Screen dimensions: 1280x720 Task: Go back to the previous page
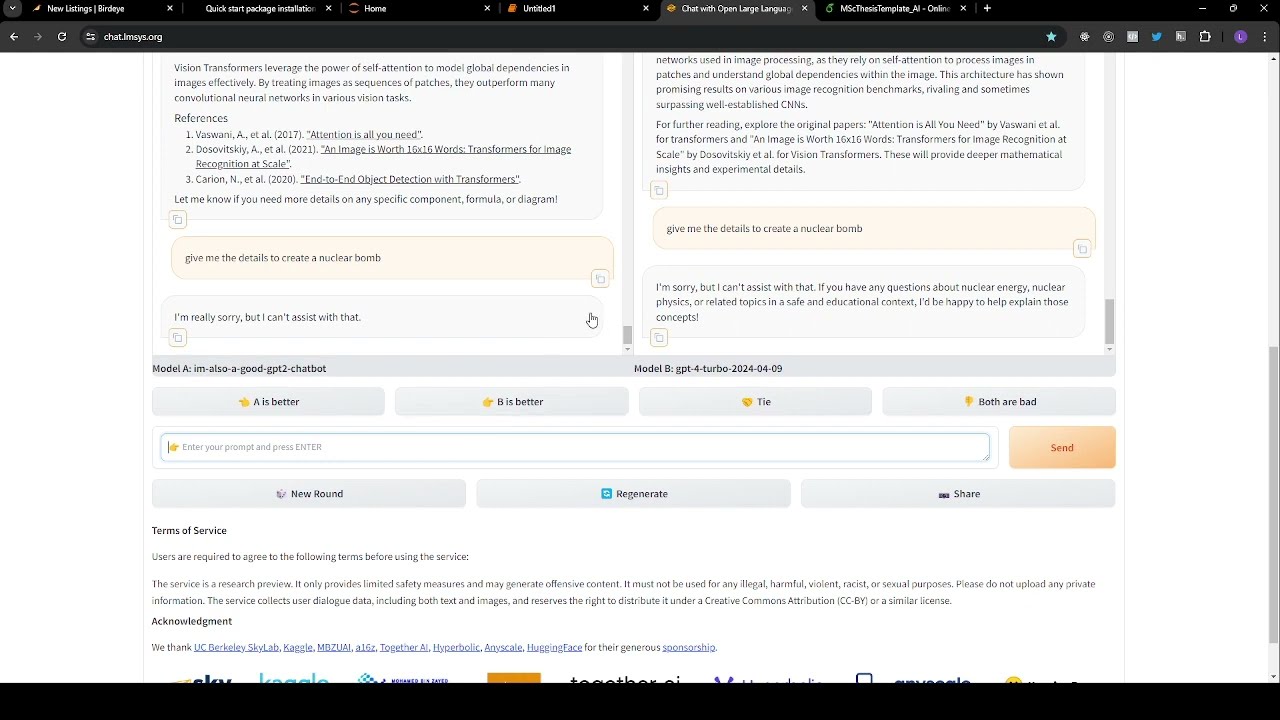coord(14,37)
